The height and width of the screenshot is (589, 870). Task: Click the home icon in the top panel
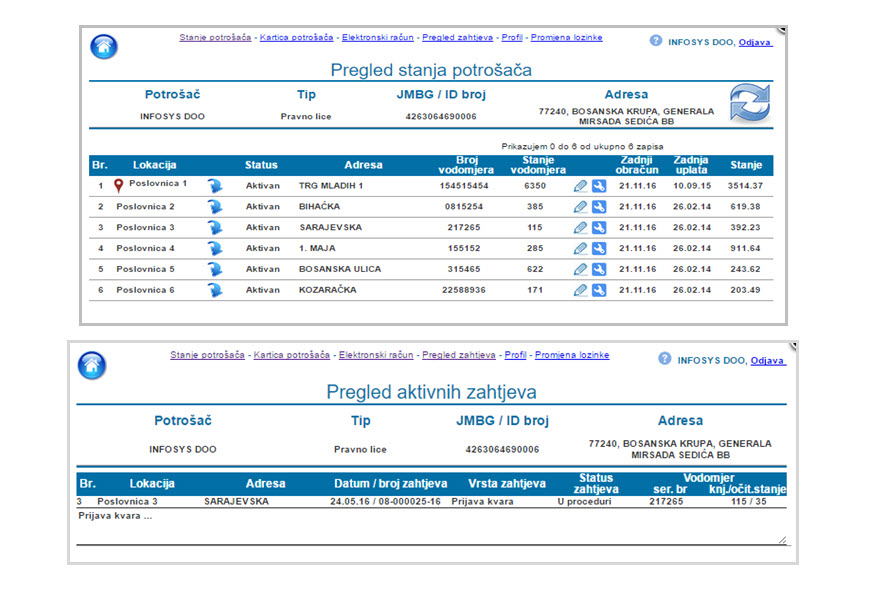pos(104,47)
